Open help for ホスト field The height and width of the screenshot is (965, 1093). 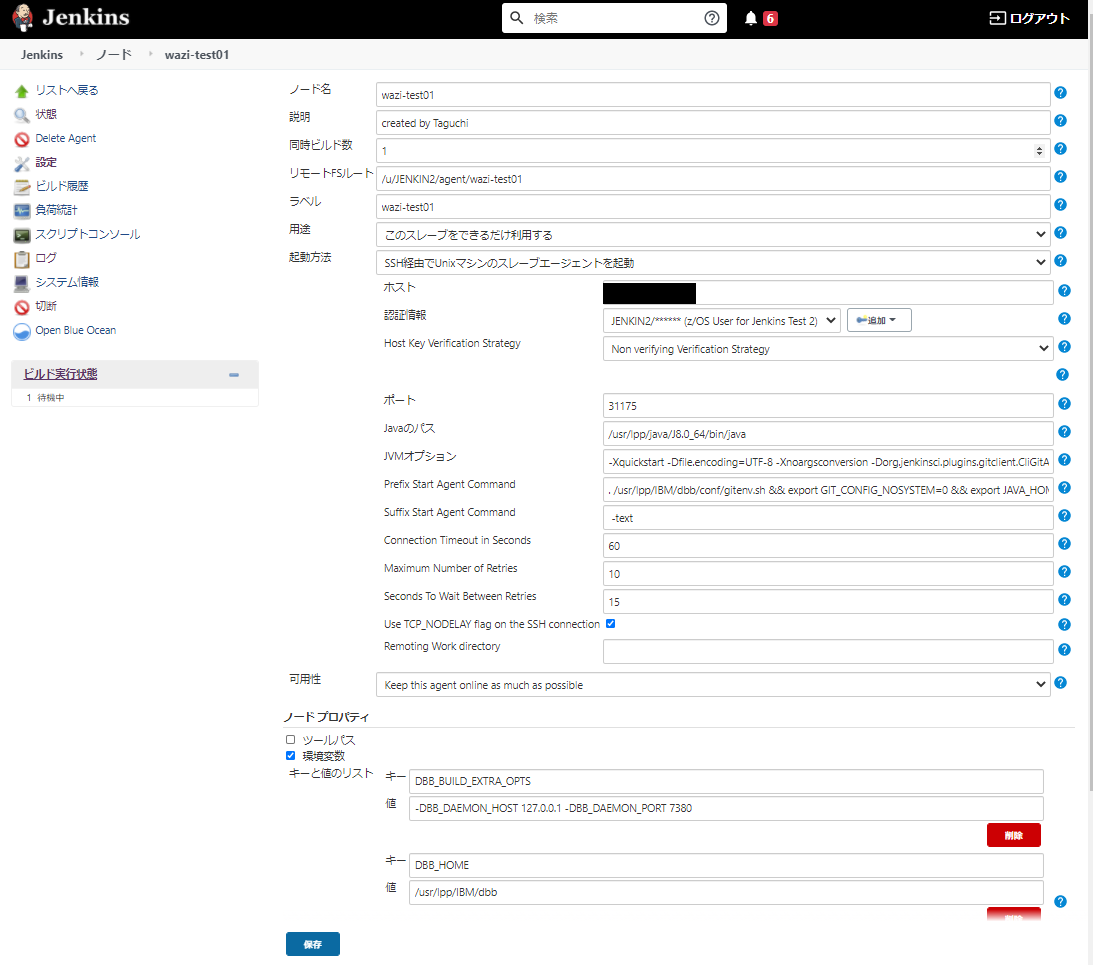1064,291
